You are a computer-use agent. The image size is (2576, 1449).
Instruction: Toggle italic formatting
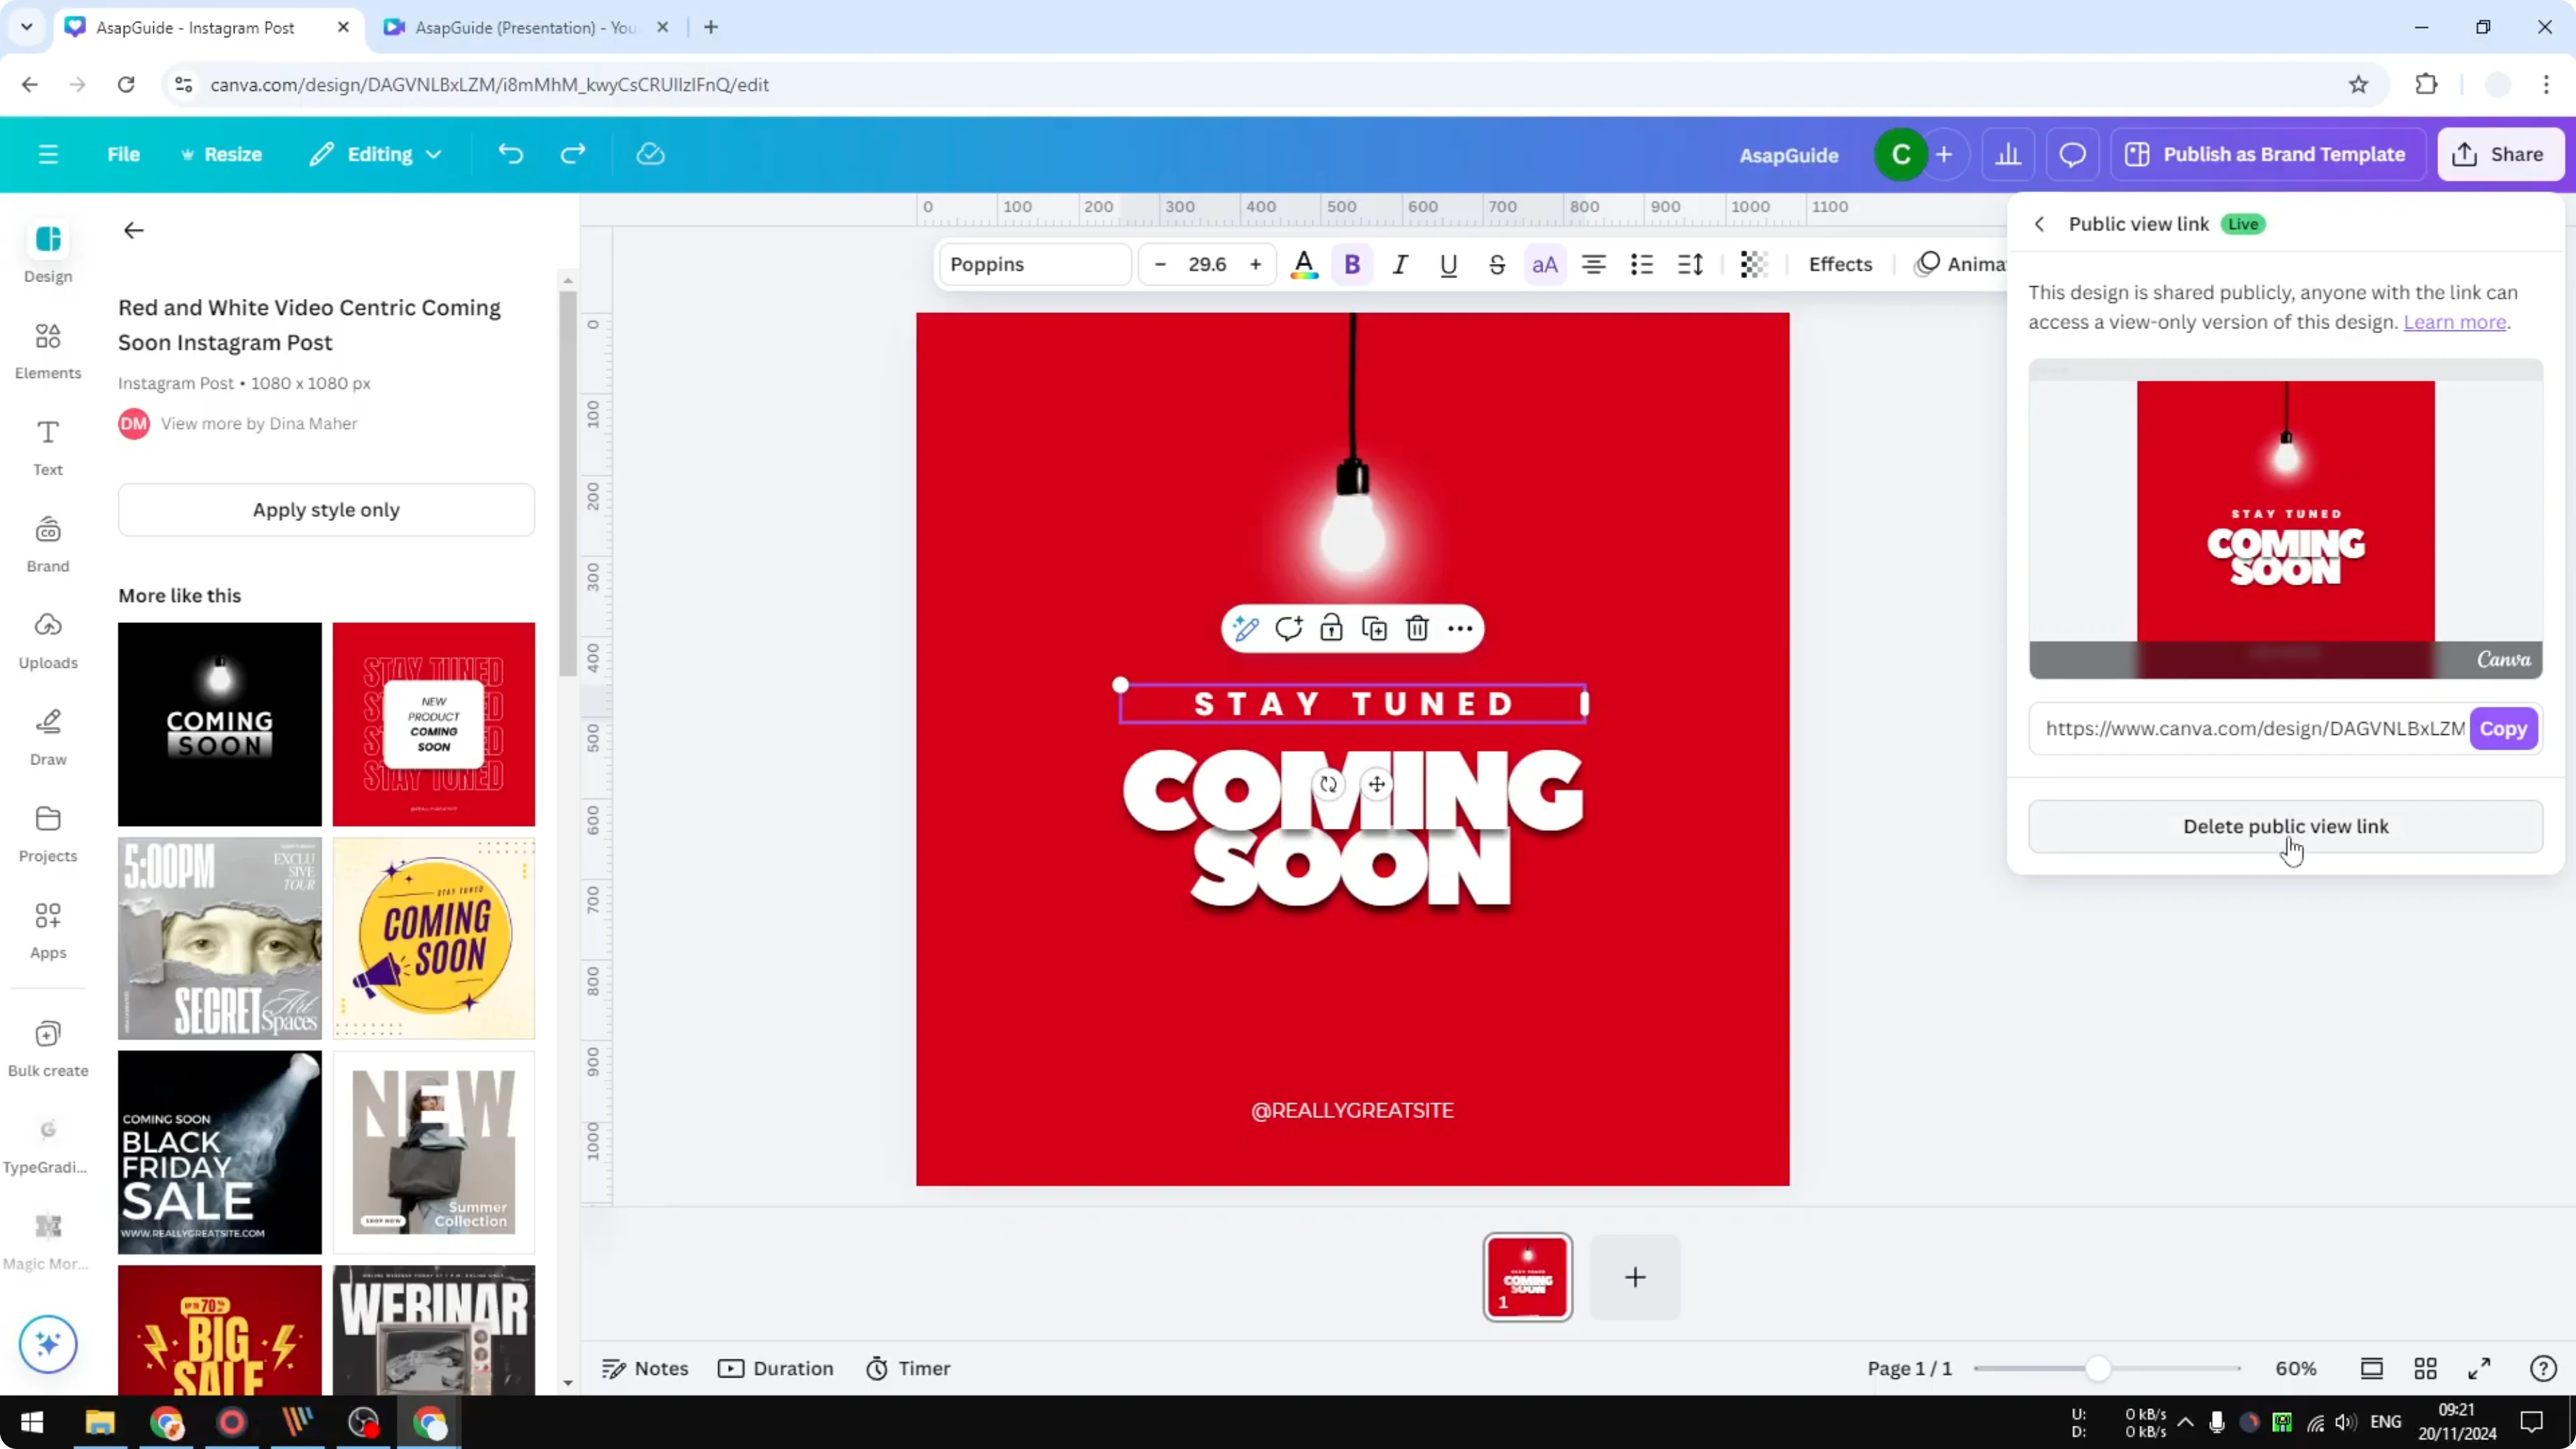(x=1400, y=264)
